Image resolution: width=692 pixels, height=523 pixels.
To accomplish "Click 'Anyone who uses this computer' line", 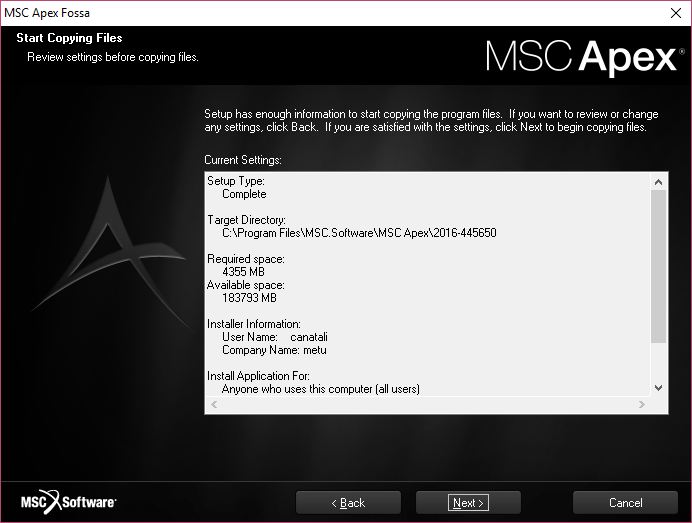I will coord(320,389).
